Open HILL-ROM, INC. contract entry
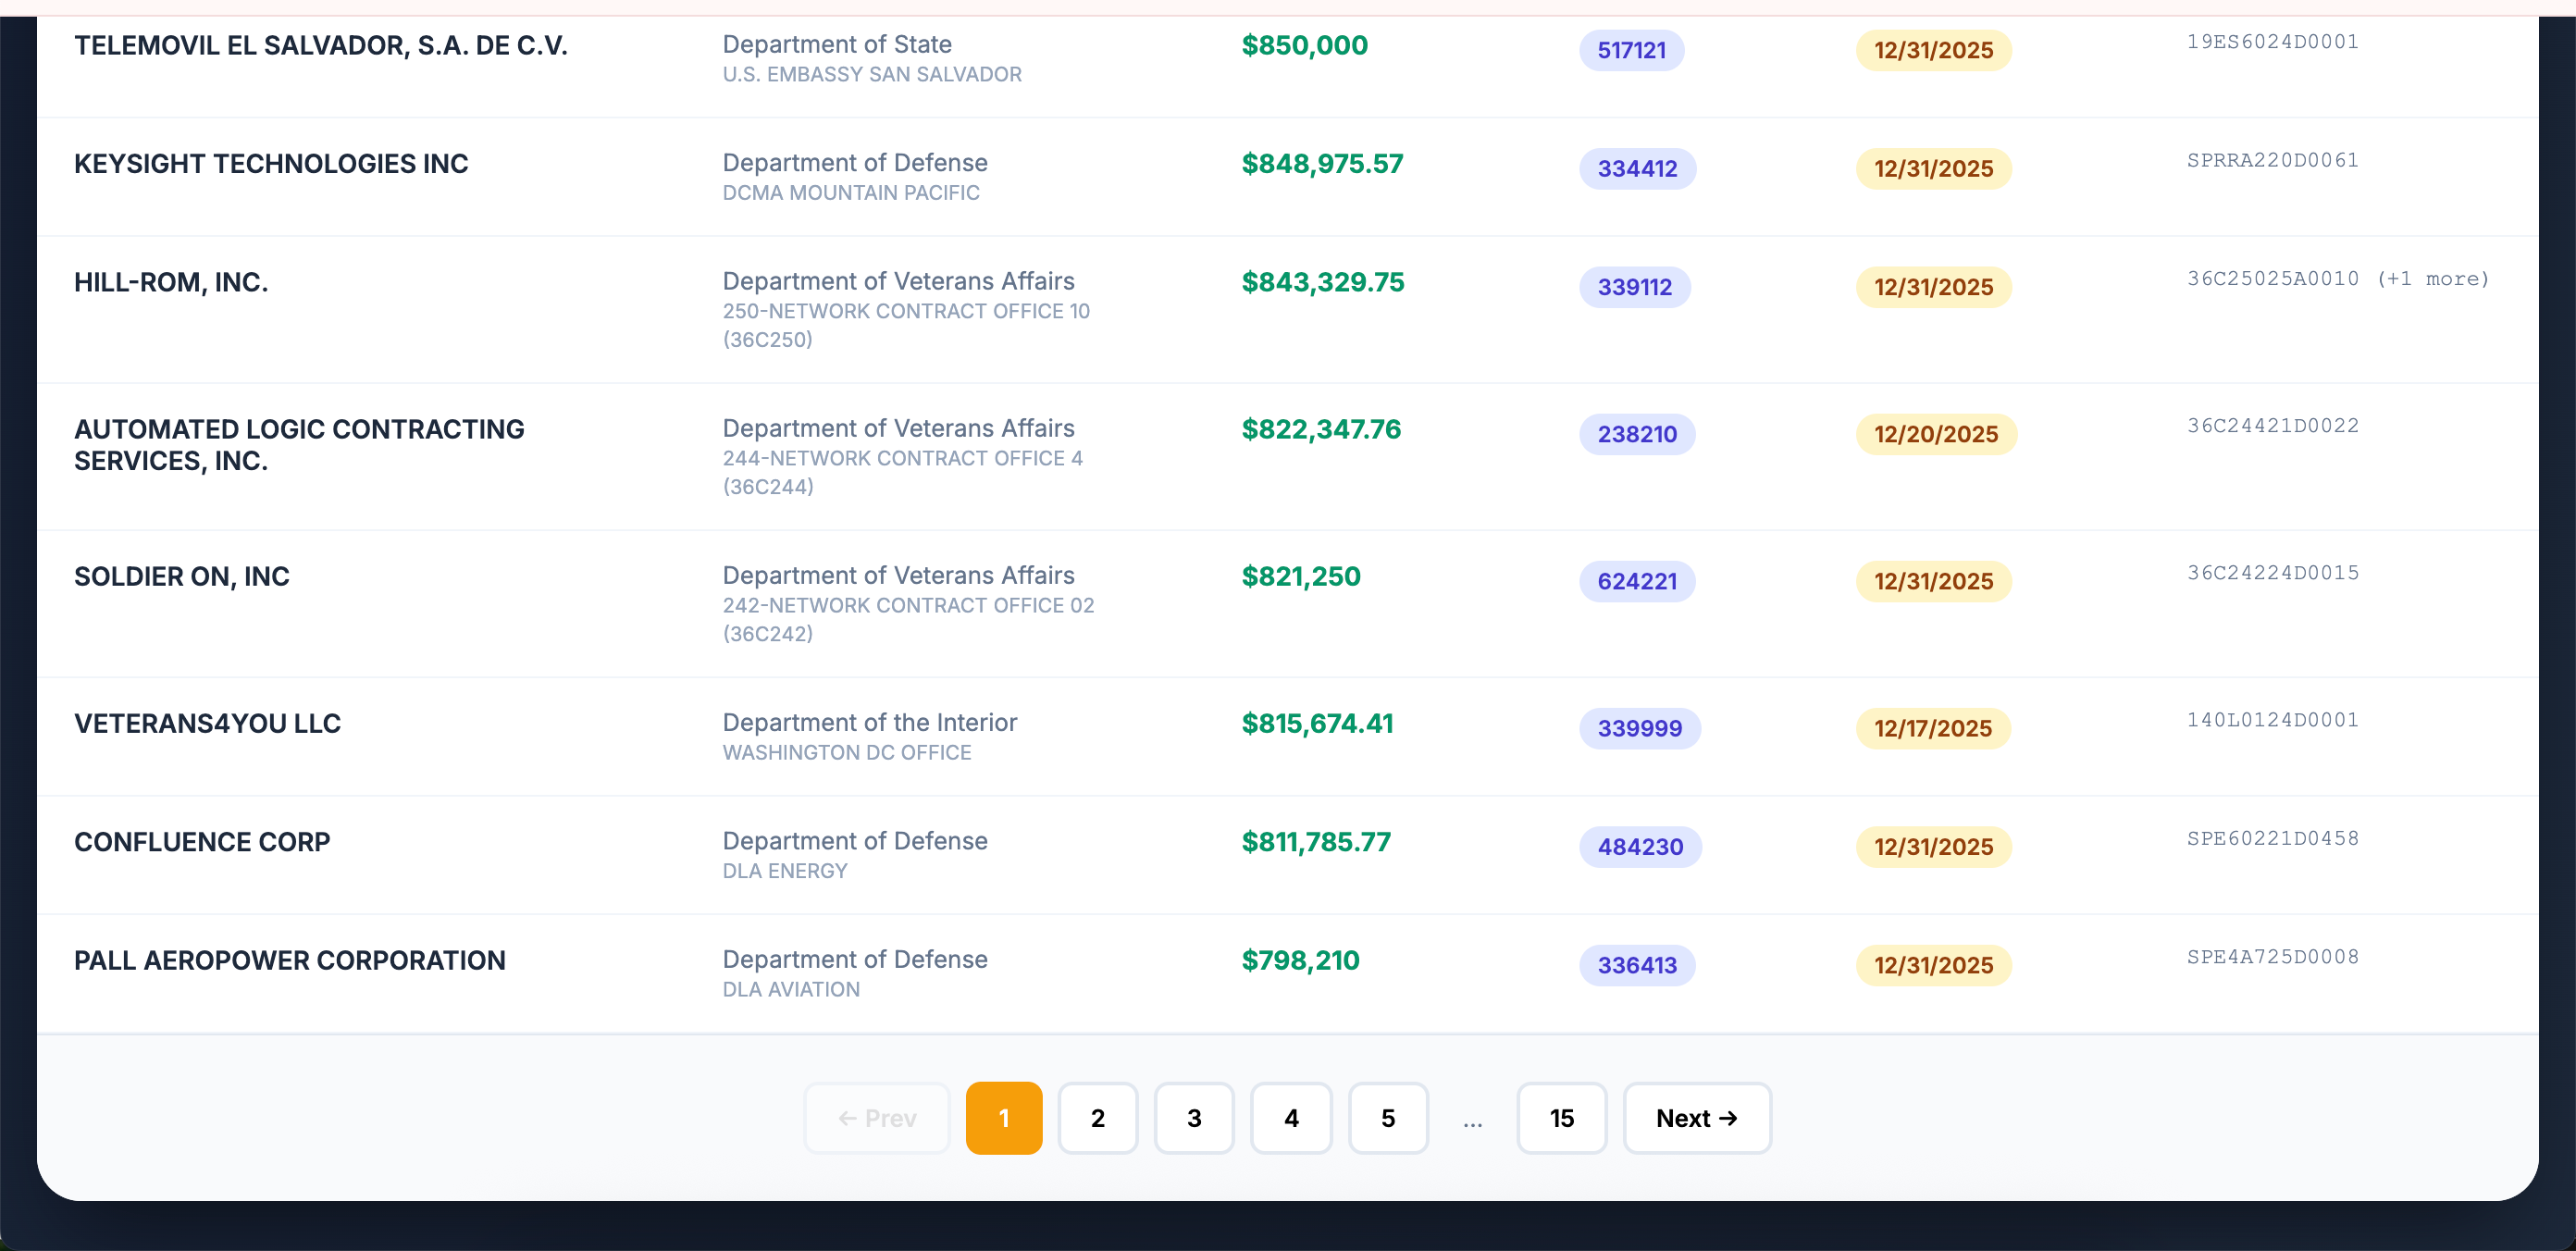Viewport: 2576px width, 1251px height. [x=171, y=282]
